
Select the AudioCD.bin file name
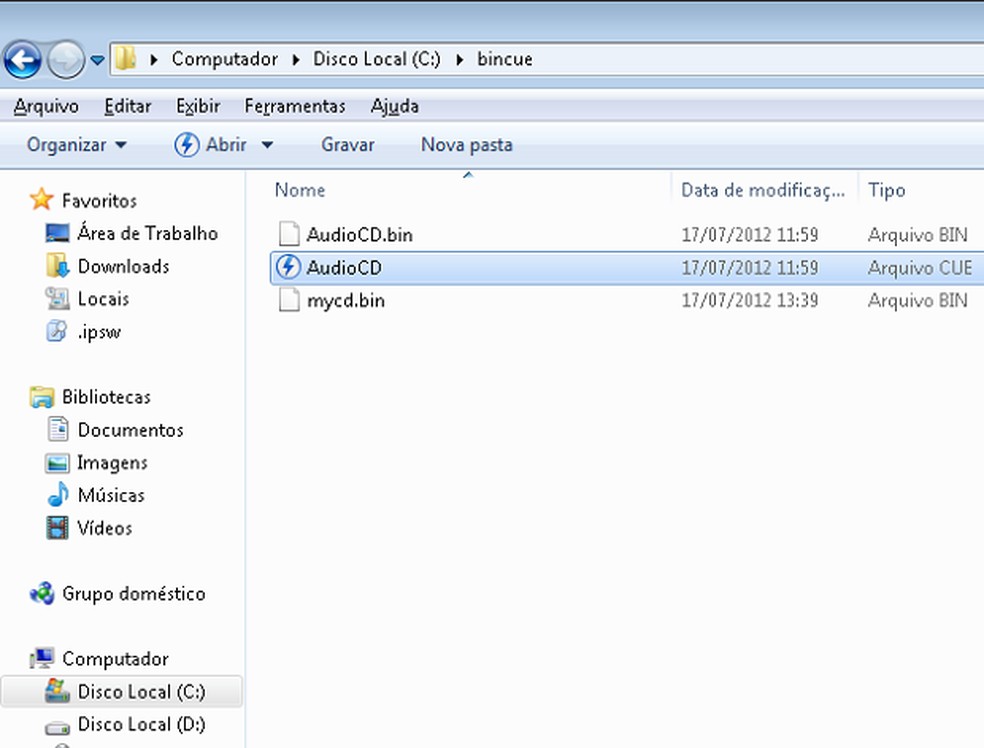(360, 235)
